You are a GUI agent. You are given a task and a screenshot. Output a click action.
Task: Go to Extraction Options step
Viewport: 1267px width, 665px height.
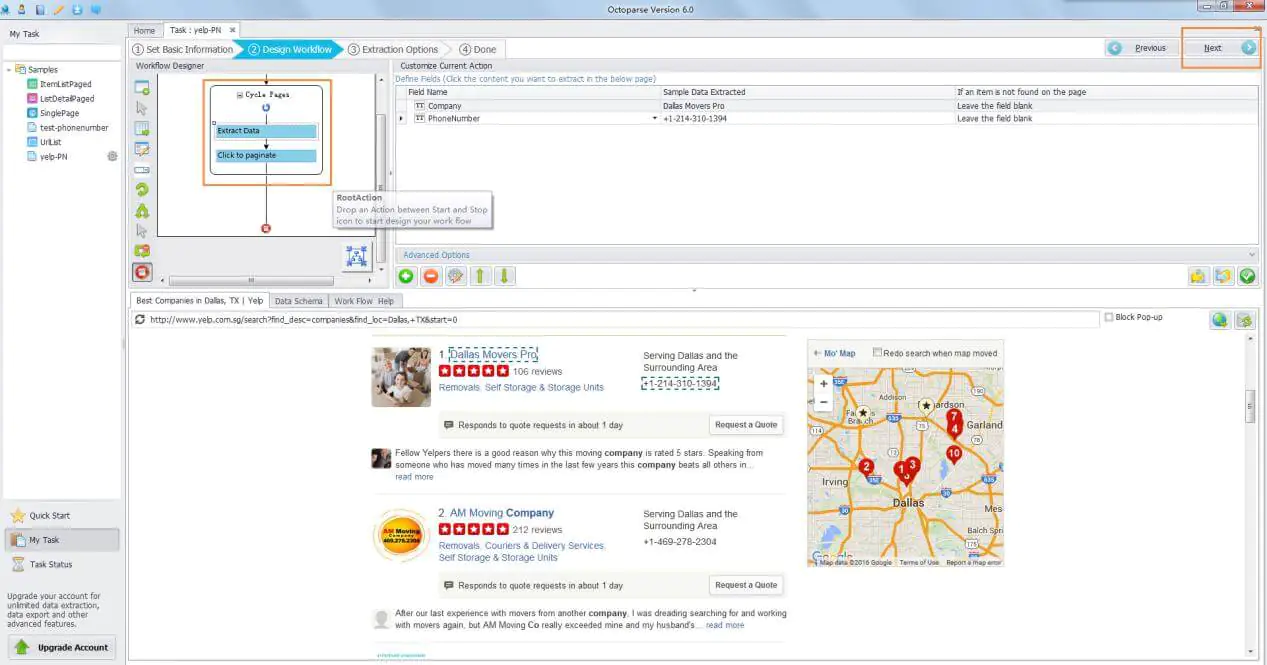coord(393,49)
